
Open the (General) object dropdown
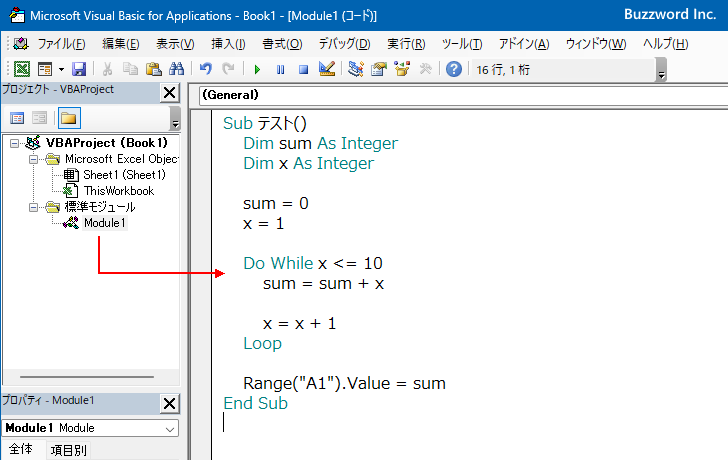tap(463, 95)
